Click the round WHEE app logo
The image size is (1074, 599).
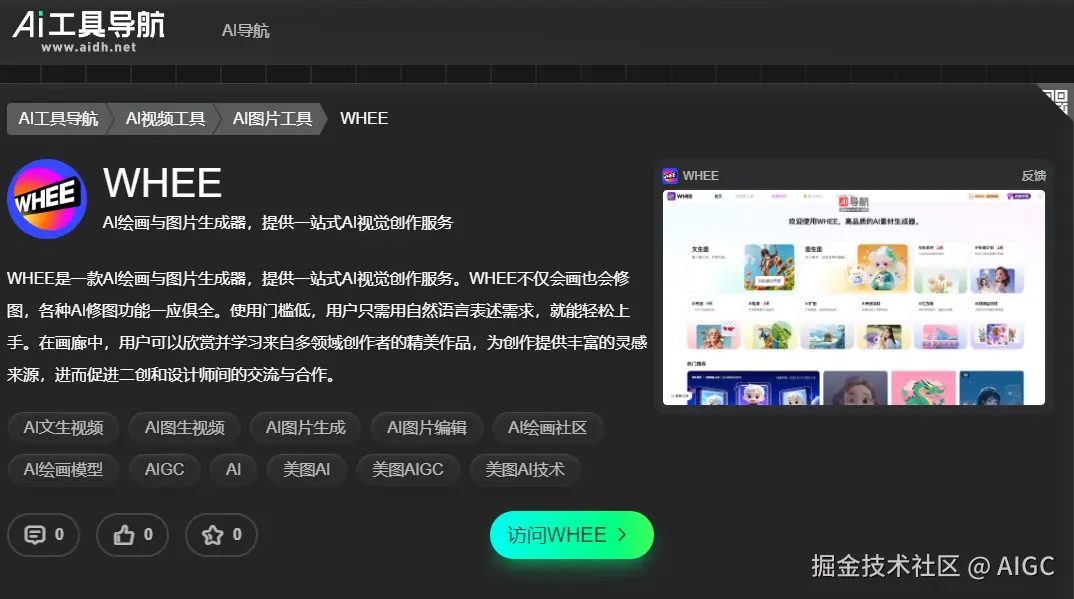(47, 199)
